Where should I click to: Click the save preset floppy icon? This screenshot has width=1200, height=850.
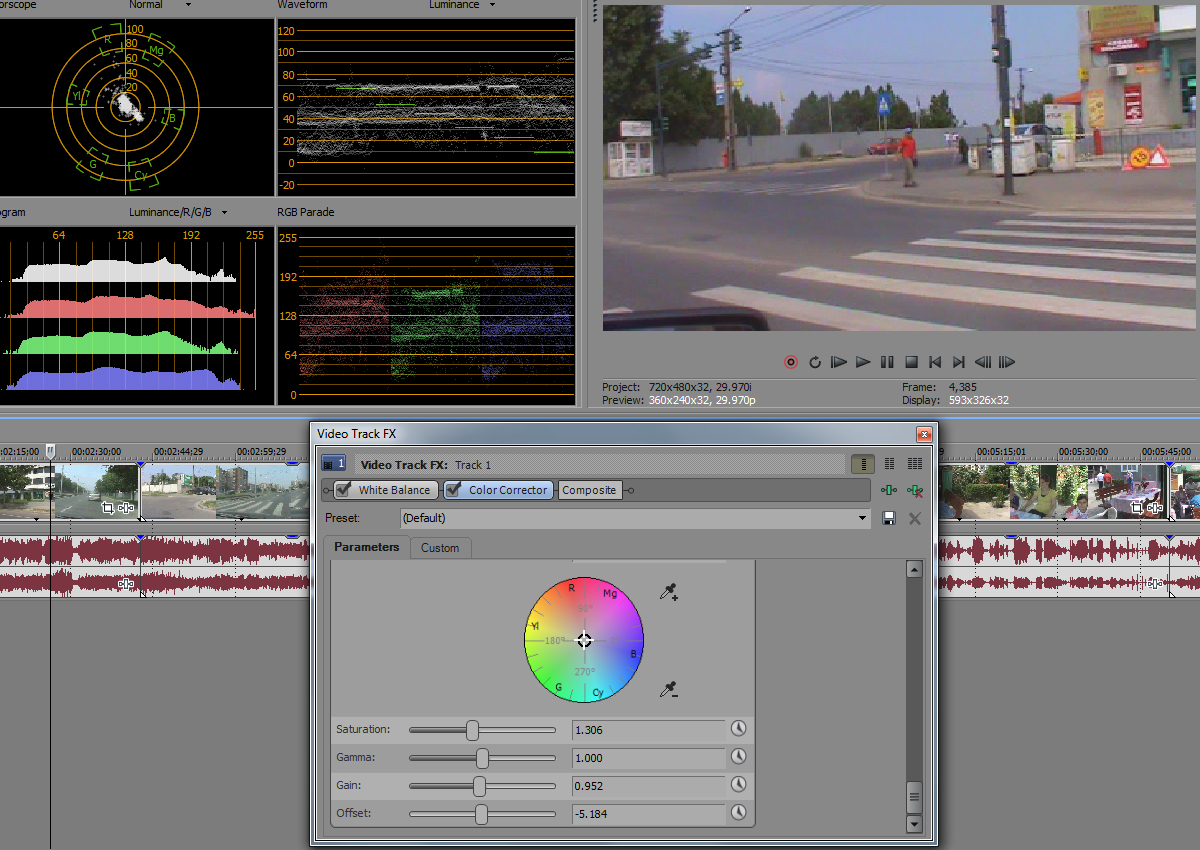pyautogui.click(x=889, y=518)
